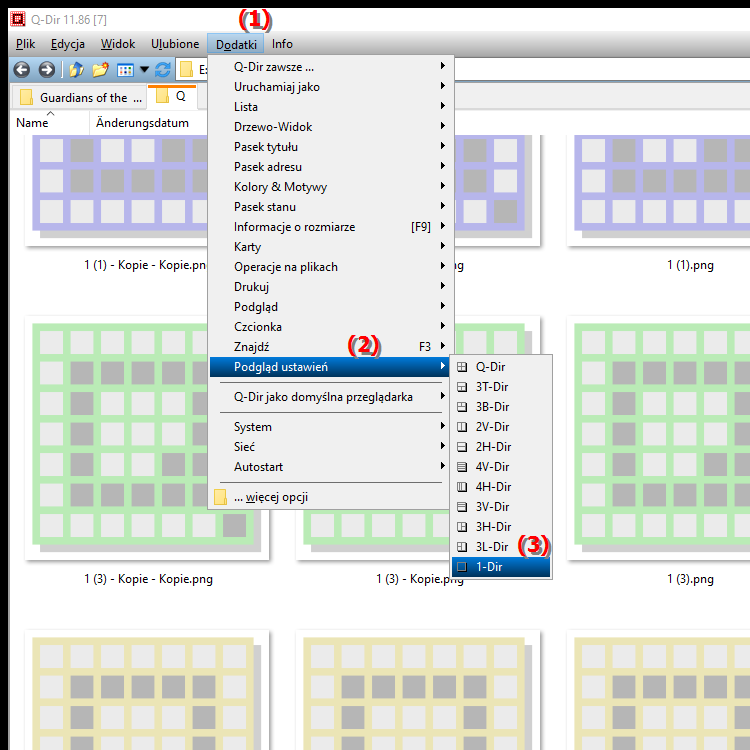Click the Dodatki menu

tap(236, 44)
